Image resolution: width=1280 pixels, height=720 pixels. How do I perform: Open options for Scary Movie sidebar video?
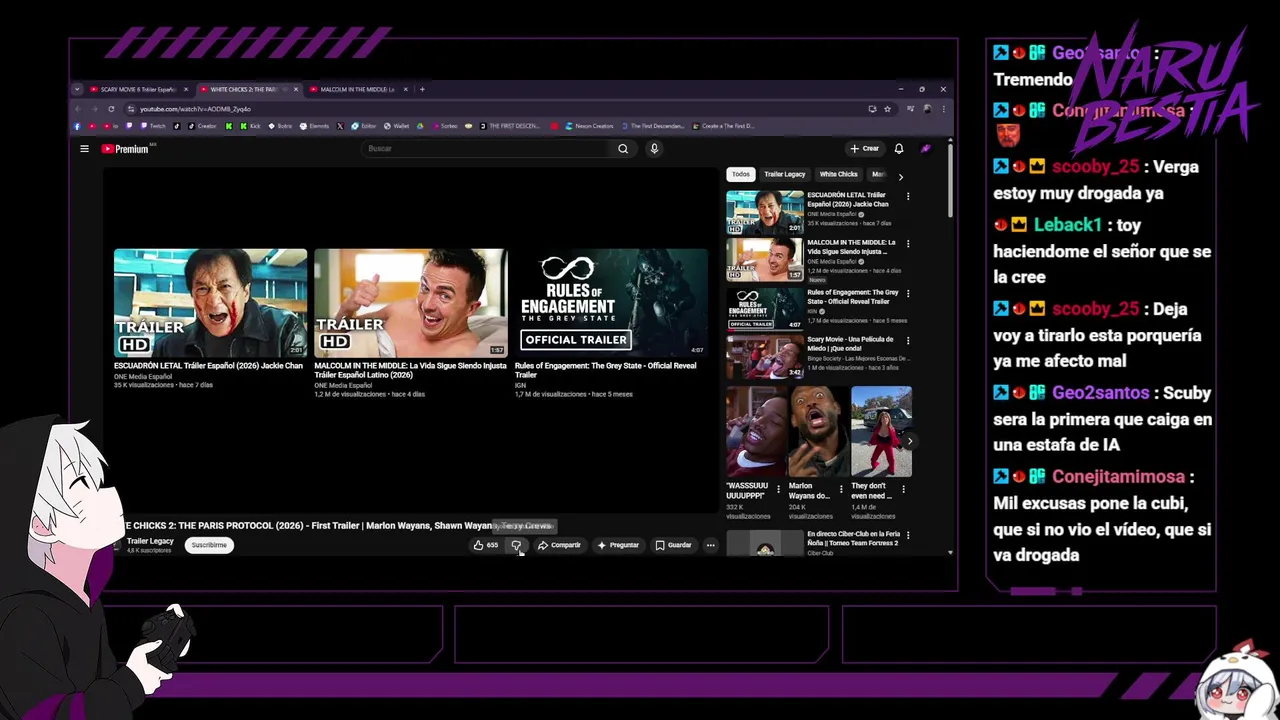pyautogui.click(x=908, y=342)
